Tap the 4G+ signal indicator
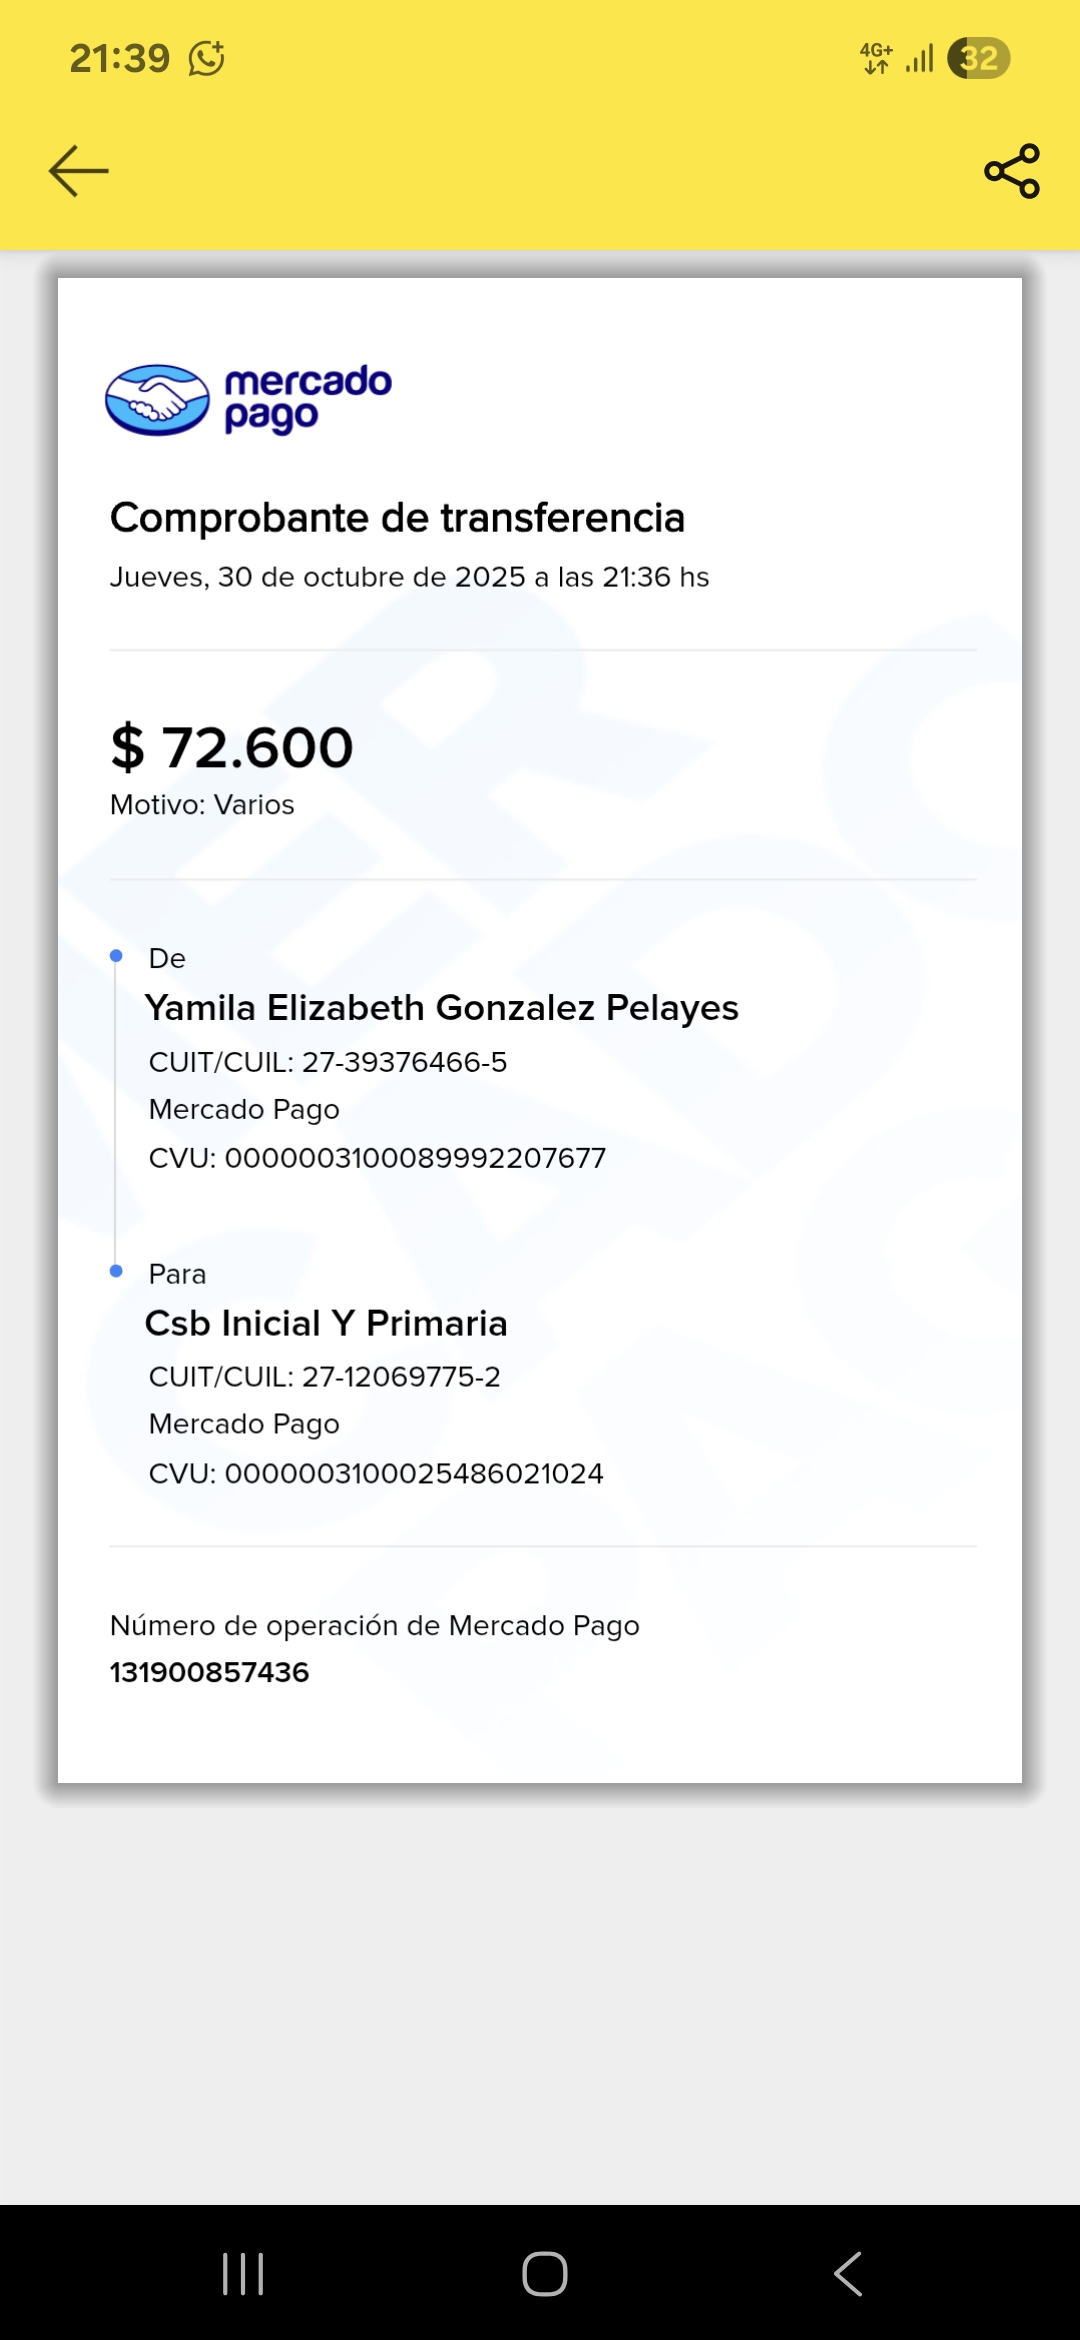 [x=876, y=58]
